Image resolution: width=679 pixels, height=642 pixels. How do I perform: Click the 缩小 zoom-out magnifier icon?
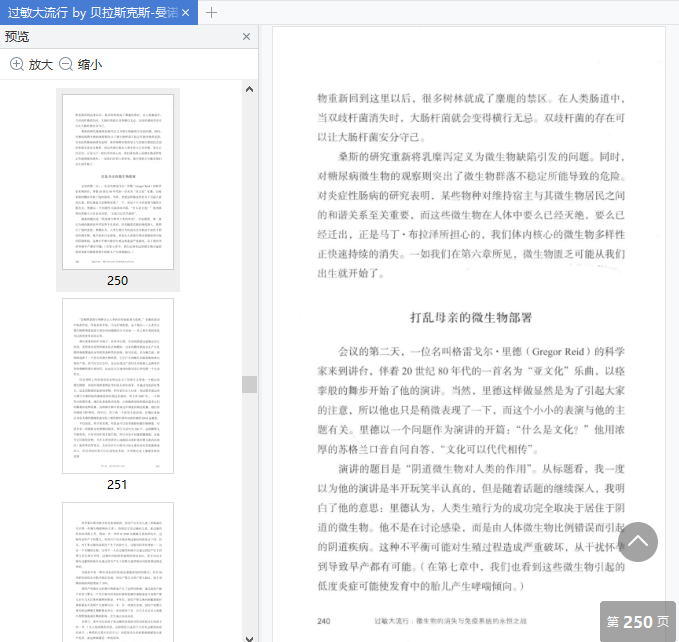(x=66, y=64)
